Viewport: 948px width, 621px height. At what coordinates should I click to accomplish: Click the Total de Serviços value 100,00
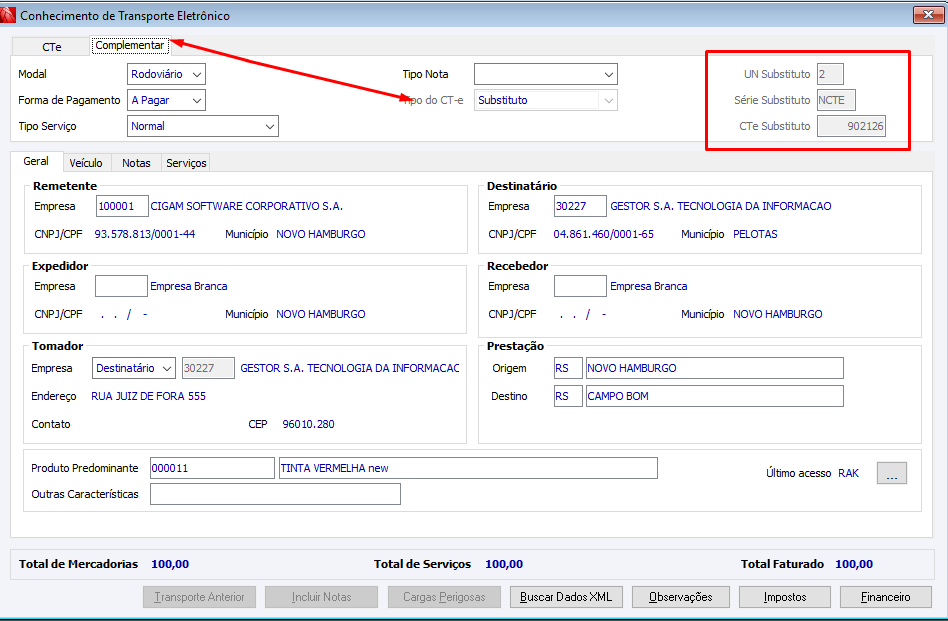(504, 564)
